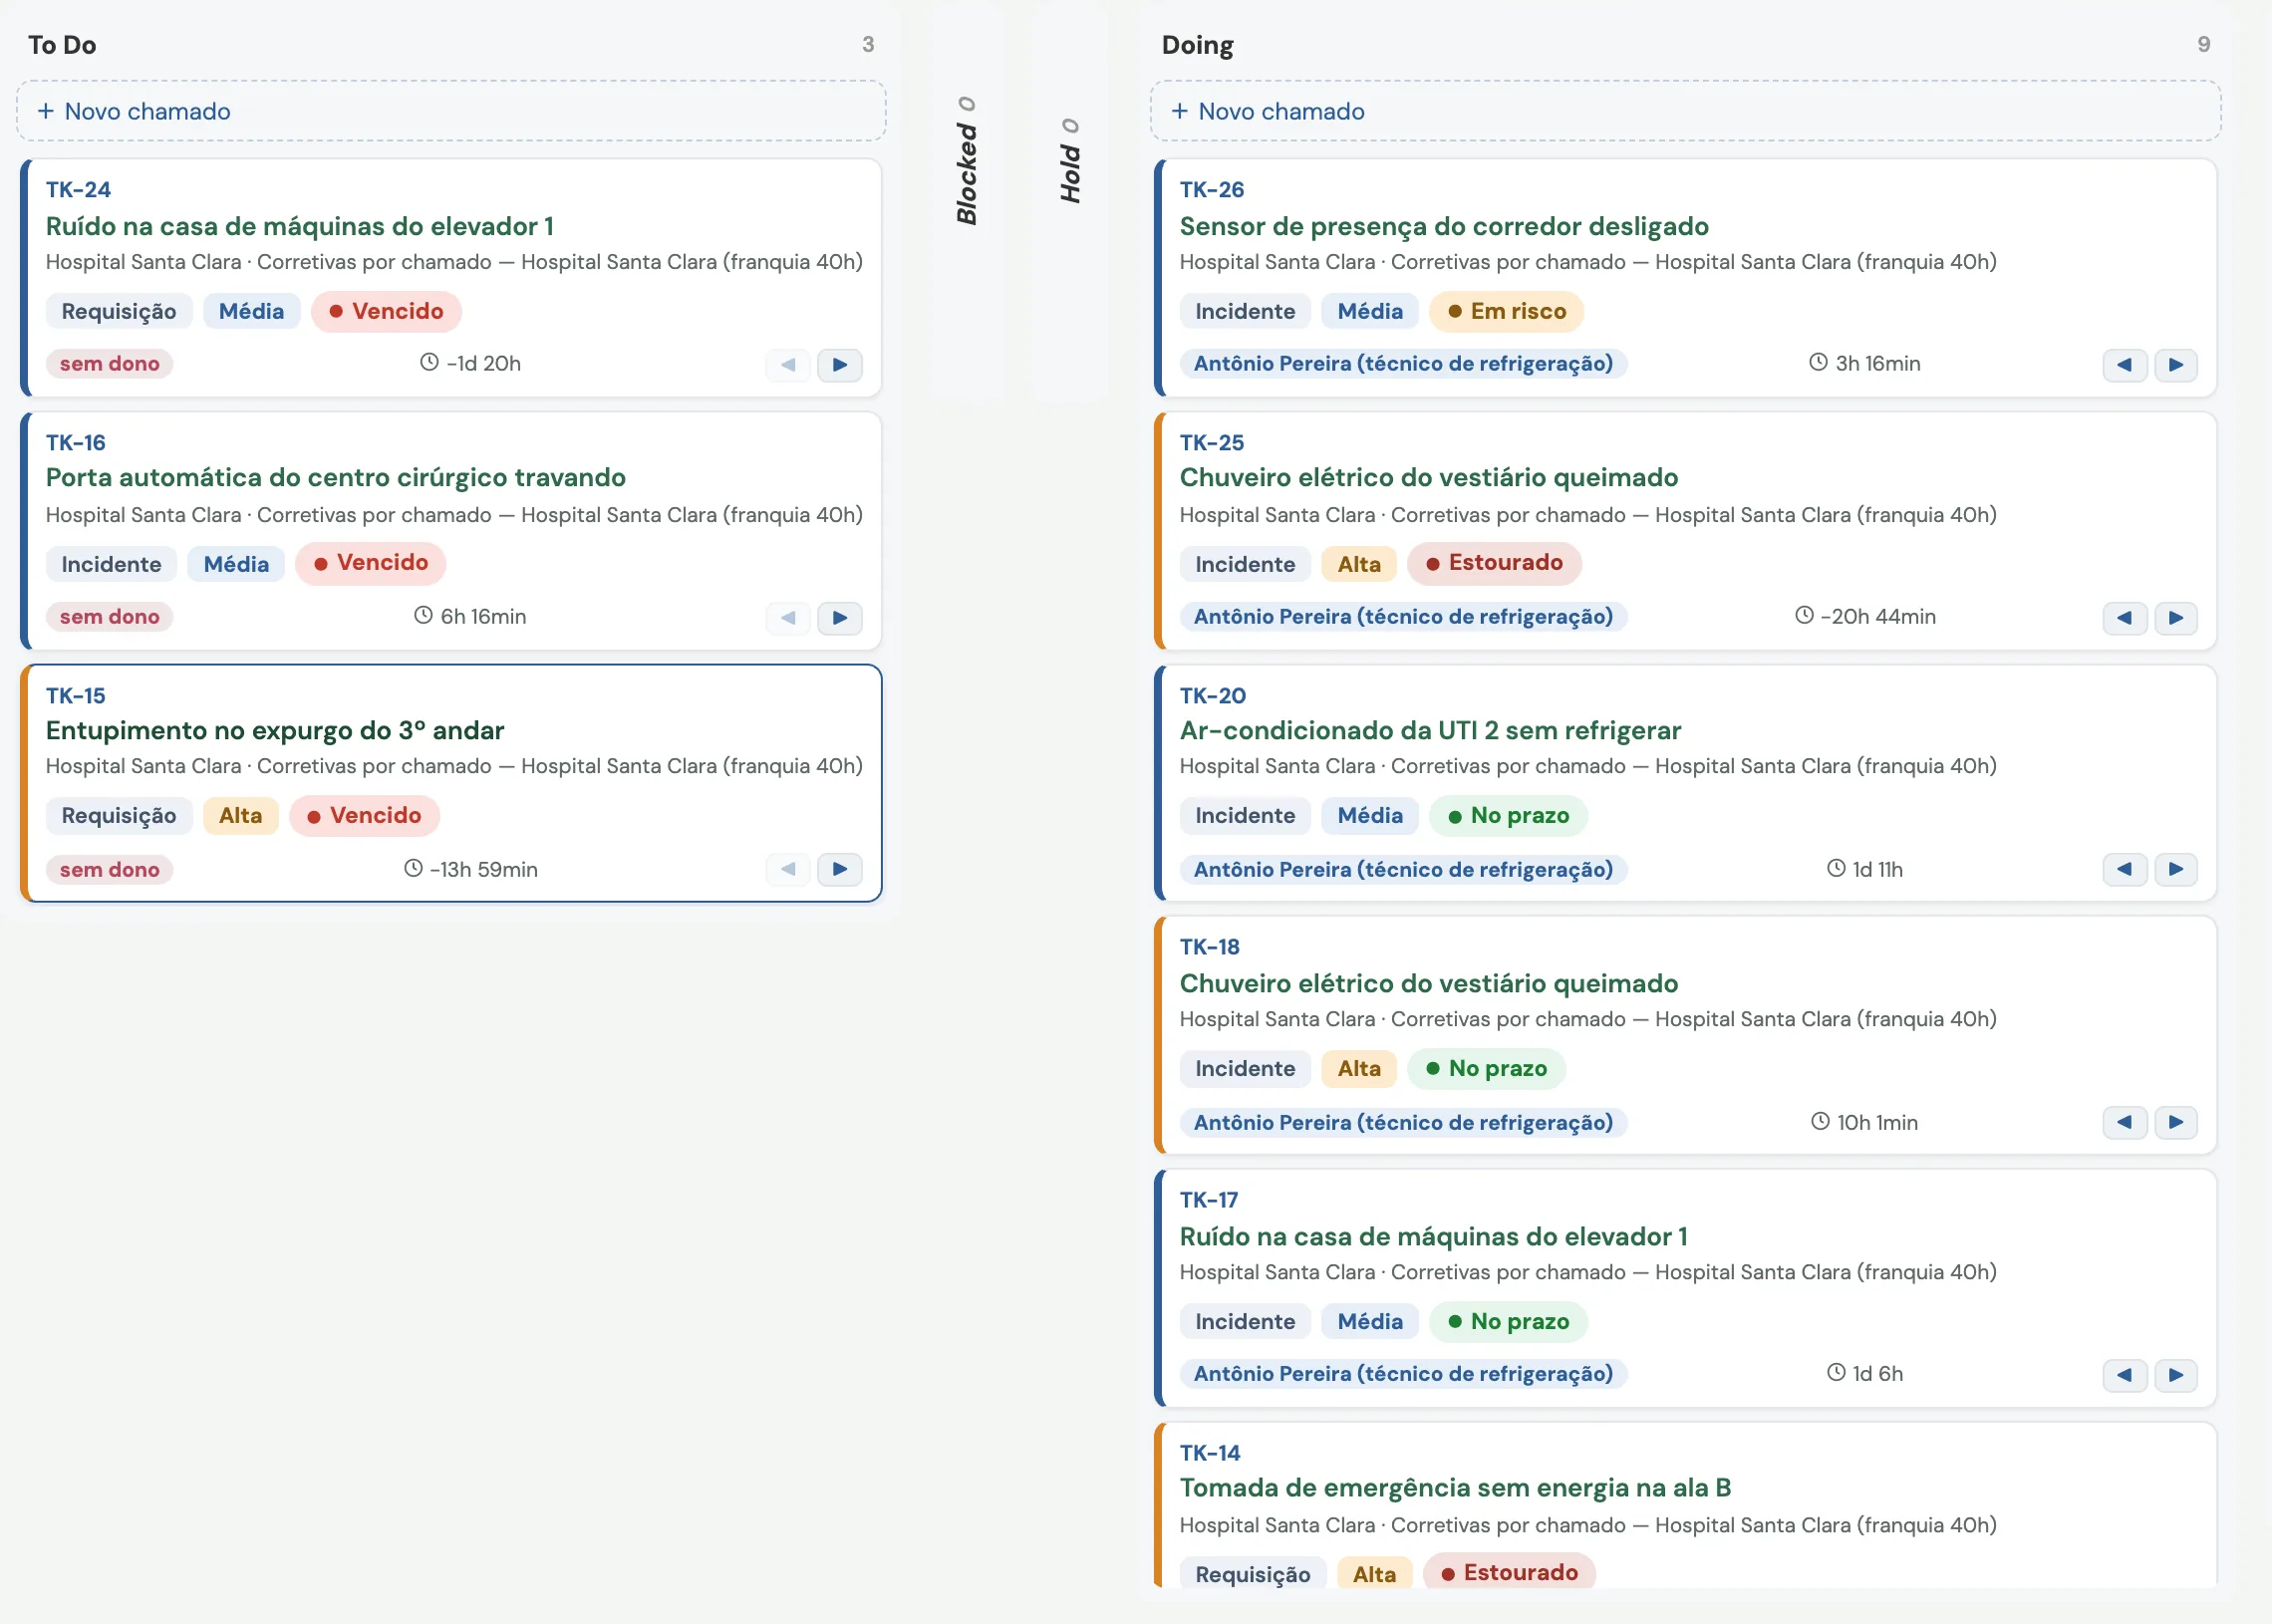This screenshot has height=1624, width=2272.
Task: Open ticket TK-26 link
Action: (1212, 189)
